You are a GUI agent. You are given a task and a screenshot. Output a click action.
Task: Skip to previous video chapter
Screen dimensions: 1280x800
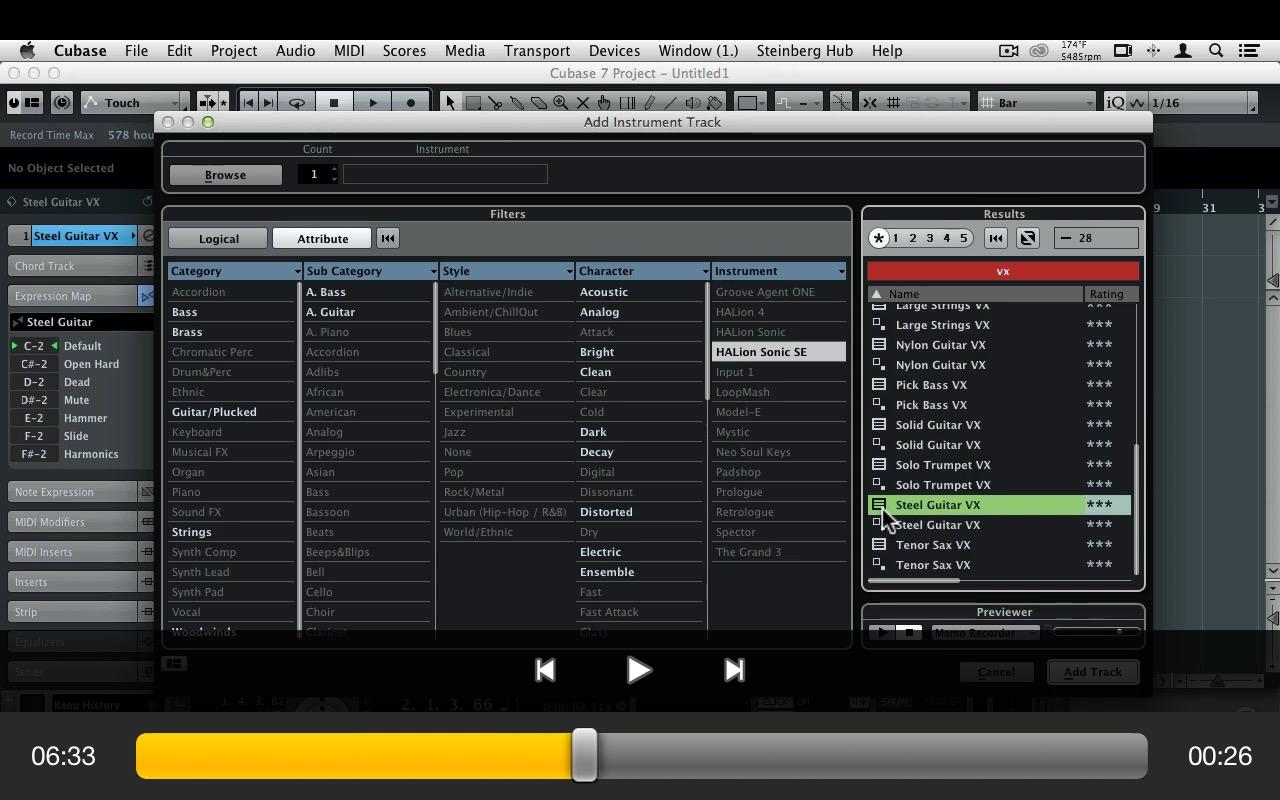[545, 670]
